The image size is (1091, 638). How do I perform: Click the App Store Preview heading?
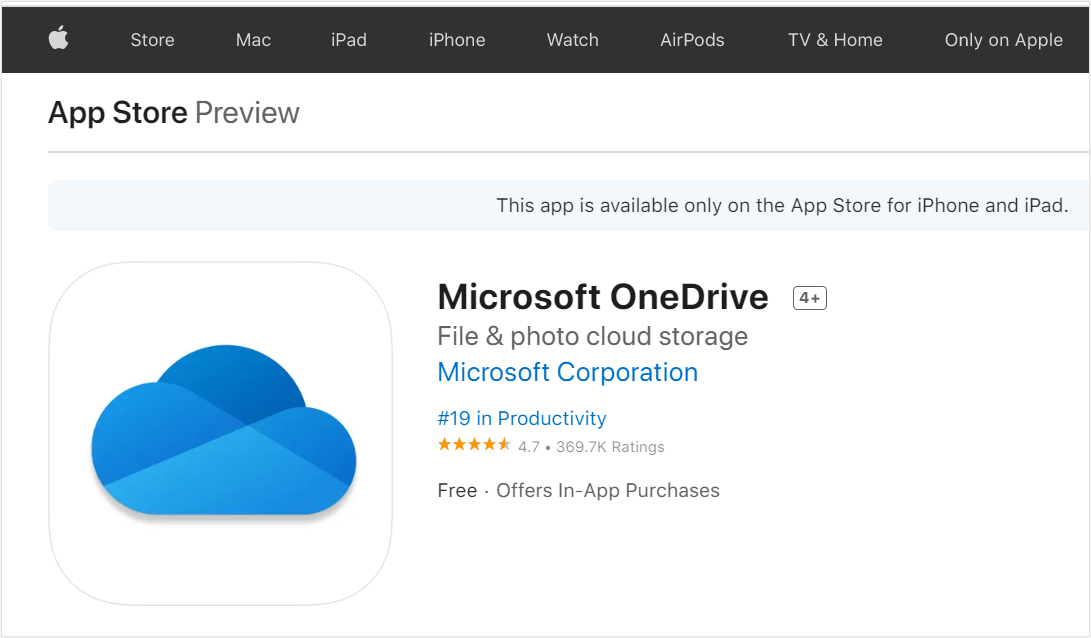pos(174,113)
